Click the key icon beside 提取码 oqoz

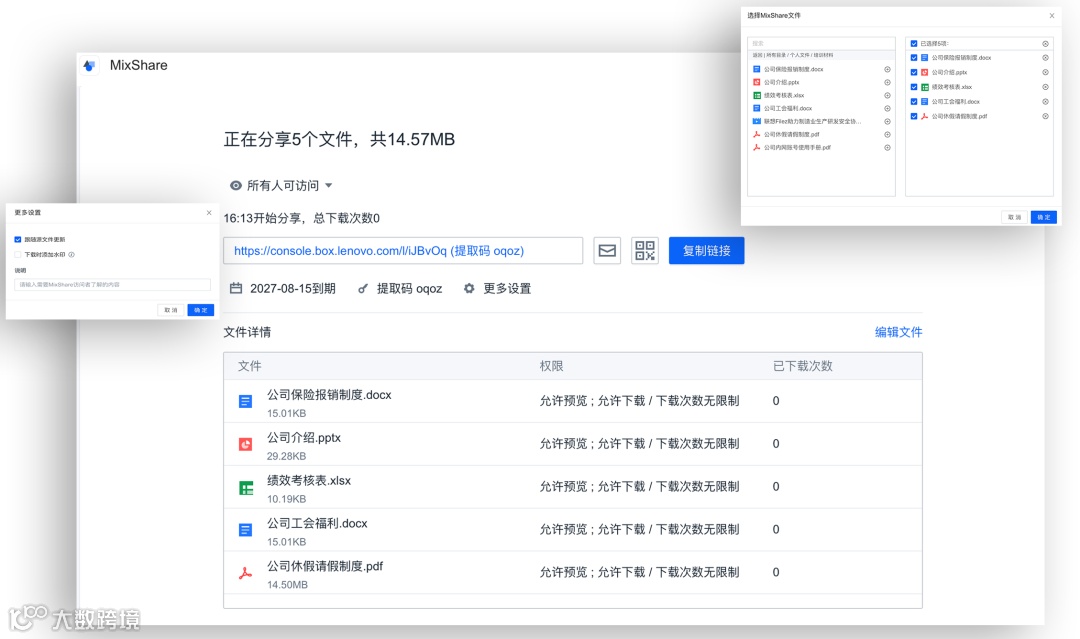[x=363, y=289]
